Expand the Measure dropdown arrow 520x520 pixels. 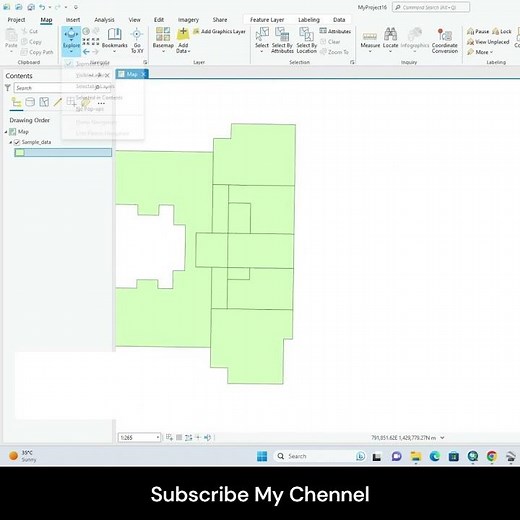[370, 51]
